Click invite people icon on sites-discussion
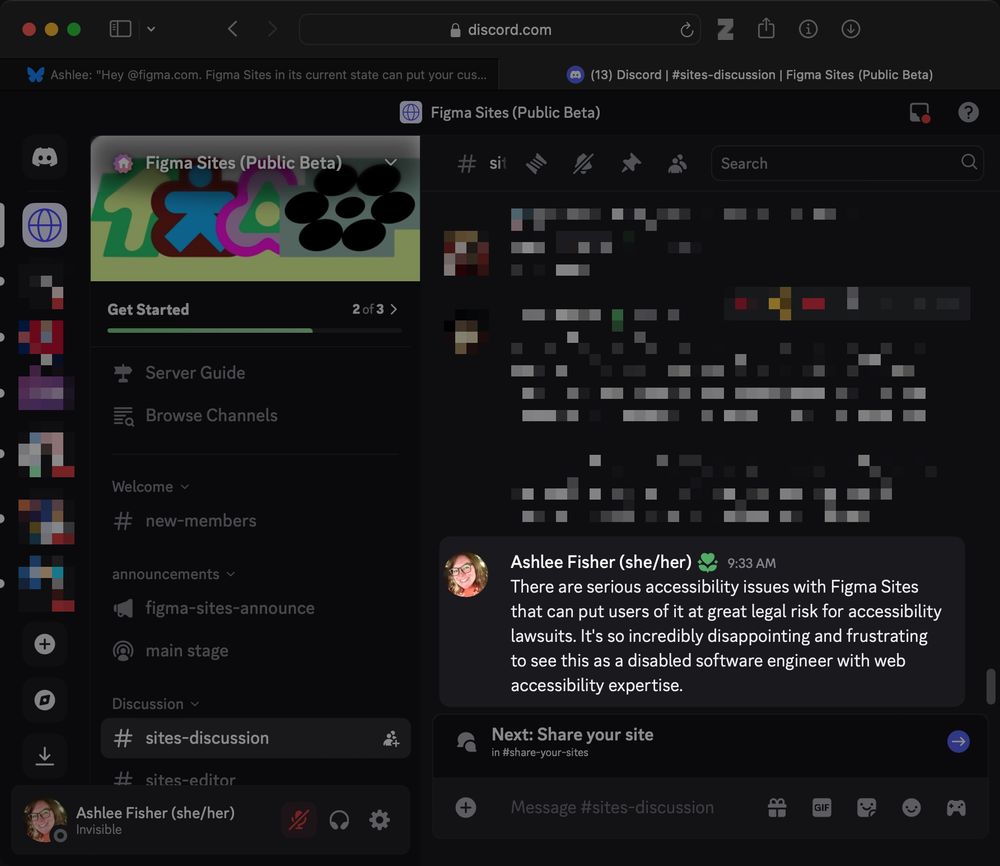 (x=391, y=738)
